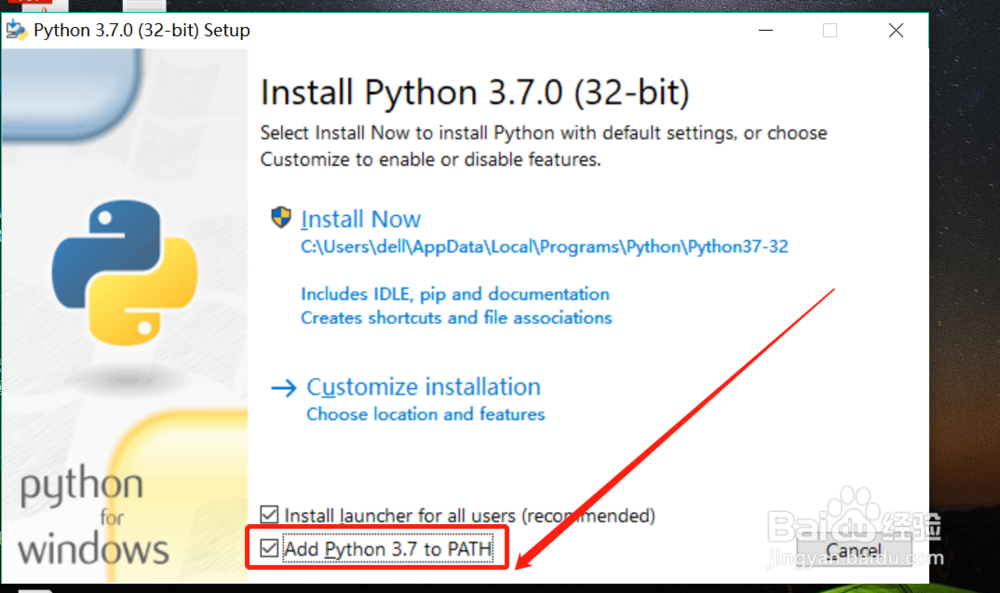Click the Python installer icon in title bar

pyautogui.click(x=16, y=30)
